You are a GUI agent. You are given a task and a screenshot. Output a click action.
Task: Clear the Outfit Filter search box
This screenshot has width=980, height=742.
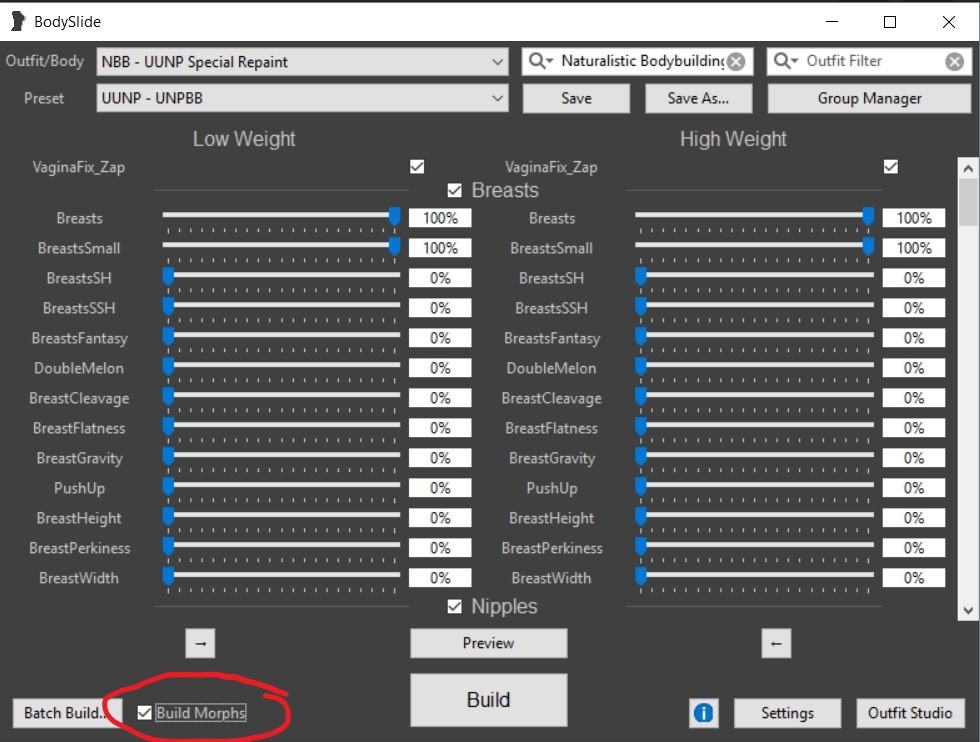click(954, 61)
